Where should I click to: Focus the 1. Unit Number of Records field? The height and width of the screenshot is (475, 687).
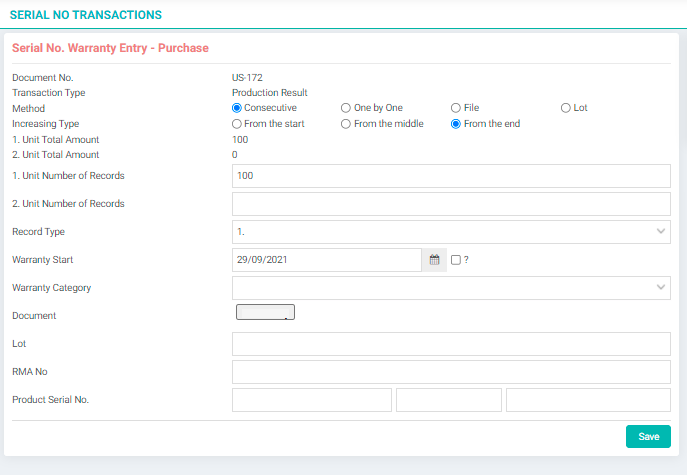[451, 176]
